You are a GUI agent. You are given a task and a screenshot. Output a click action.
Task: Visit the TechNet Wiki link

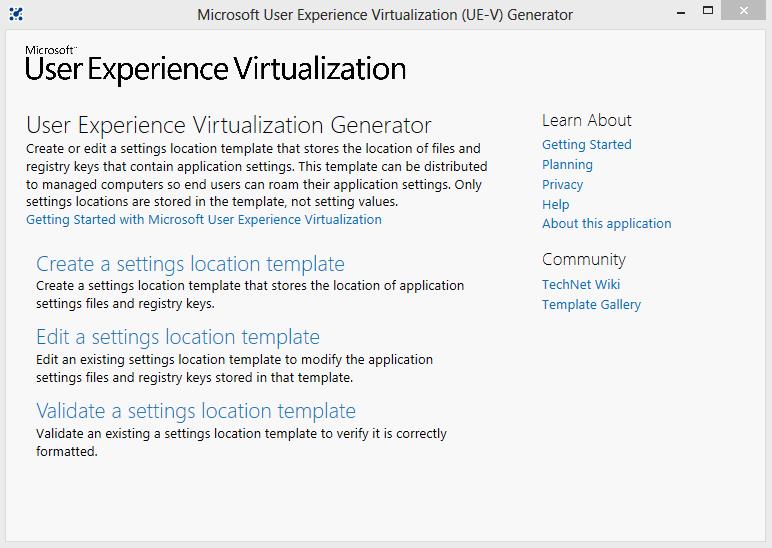[581, 285]
